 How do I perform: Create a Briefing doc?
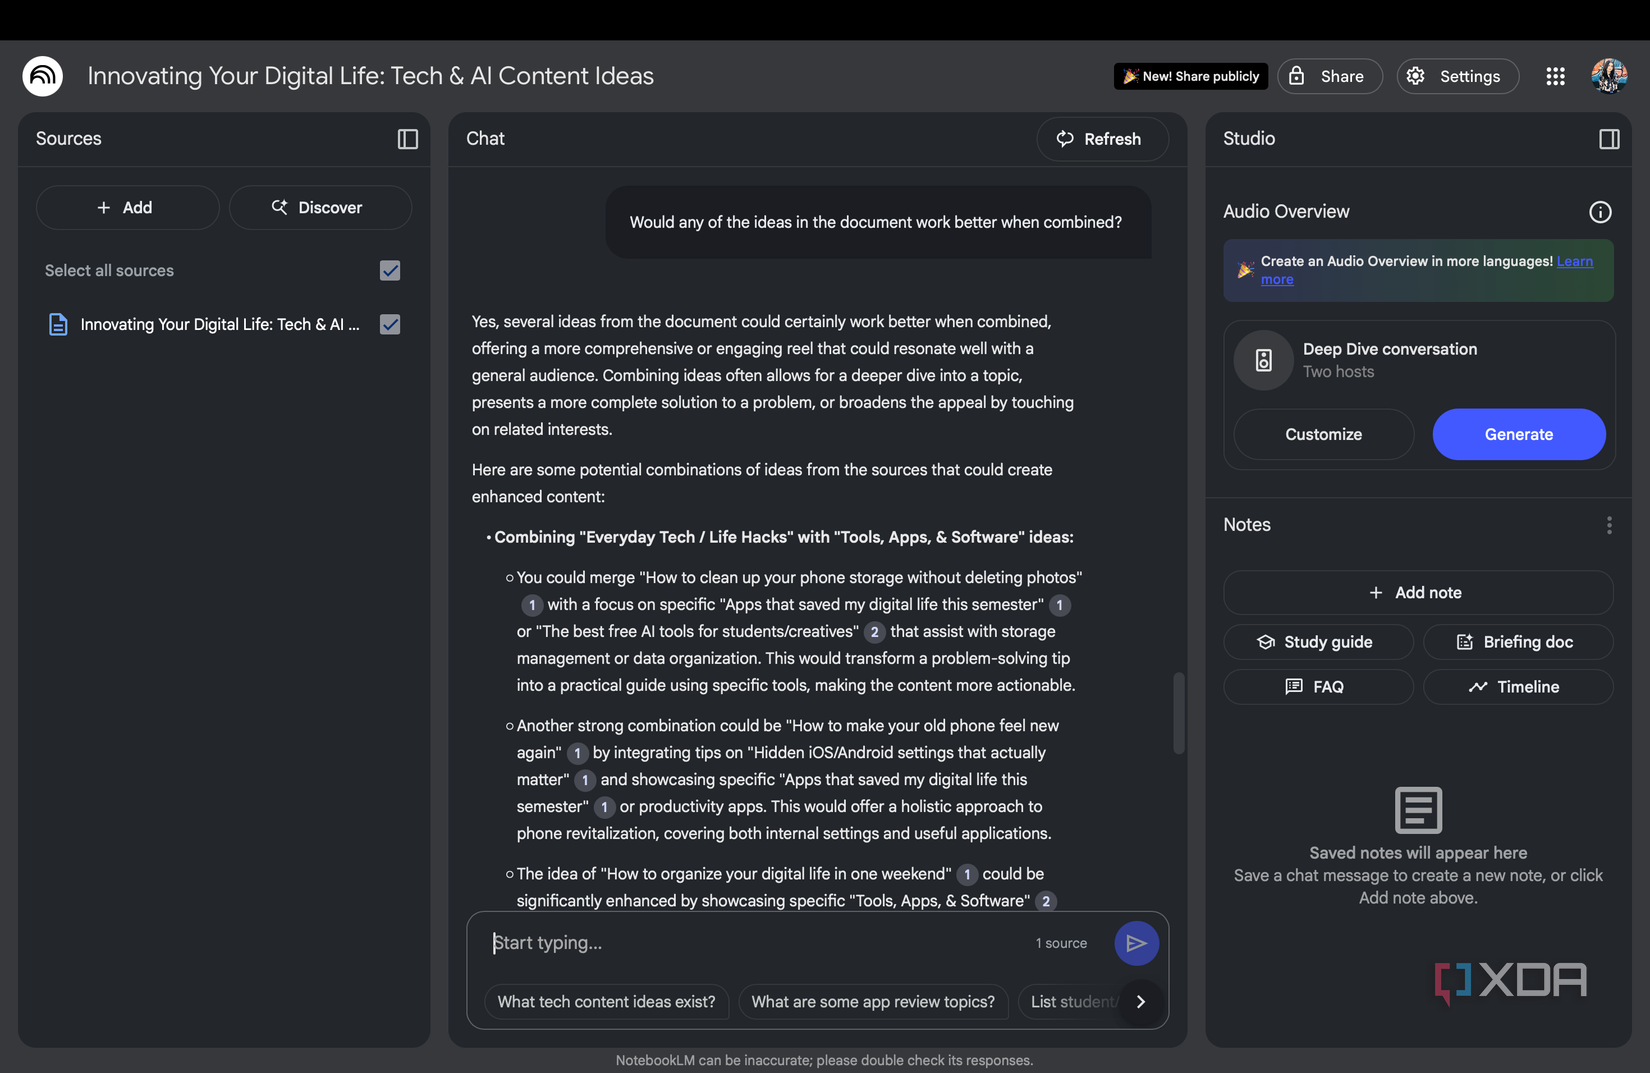click(x=1517, y=642)
